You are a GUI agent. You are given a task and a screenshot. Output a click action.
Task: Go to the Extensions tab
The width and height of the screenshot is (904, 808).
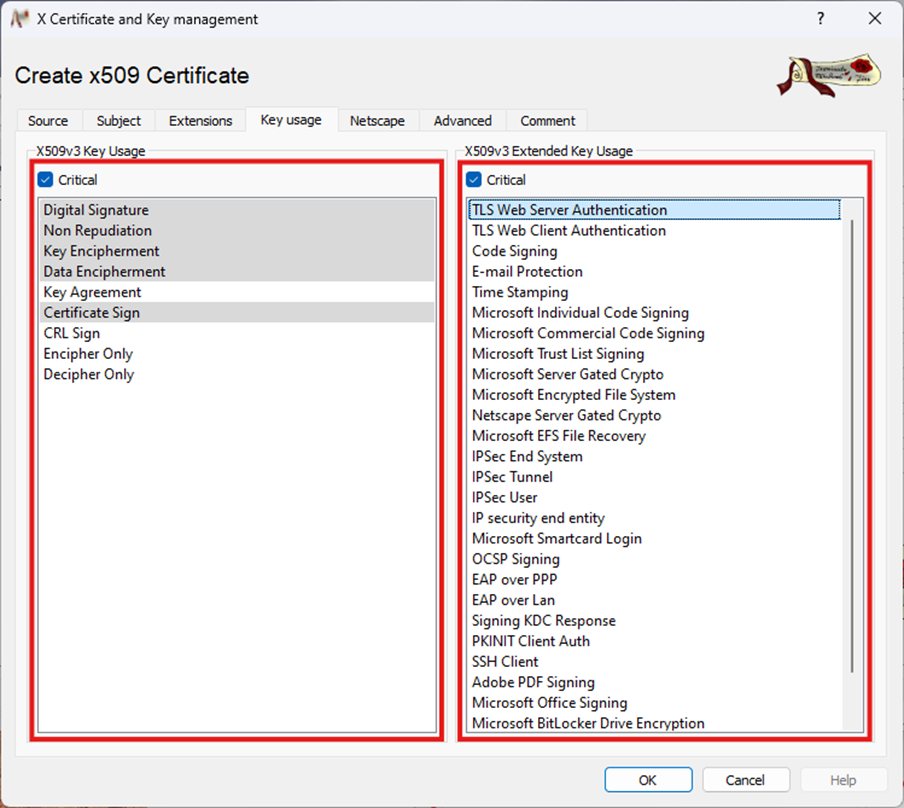tap(200, 121)
